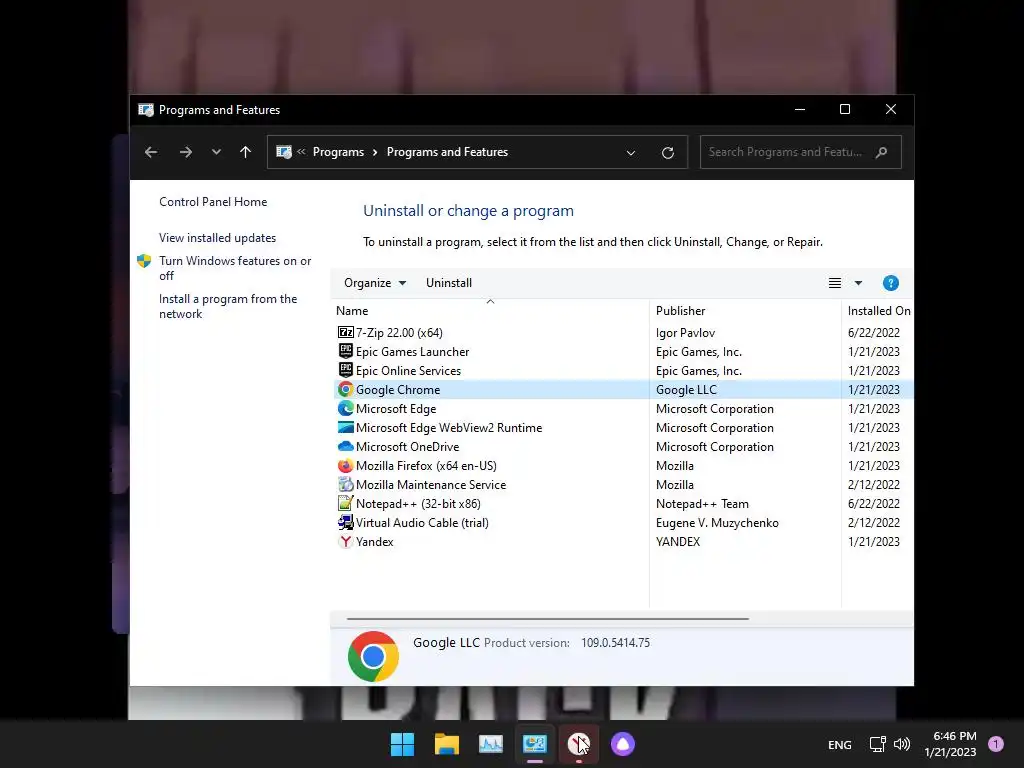Click the Epic Games Launcher icon
Viewport: 1024px width, 768px height.
pyautogui.click(x=345, y=351)
